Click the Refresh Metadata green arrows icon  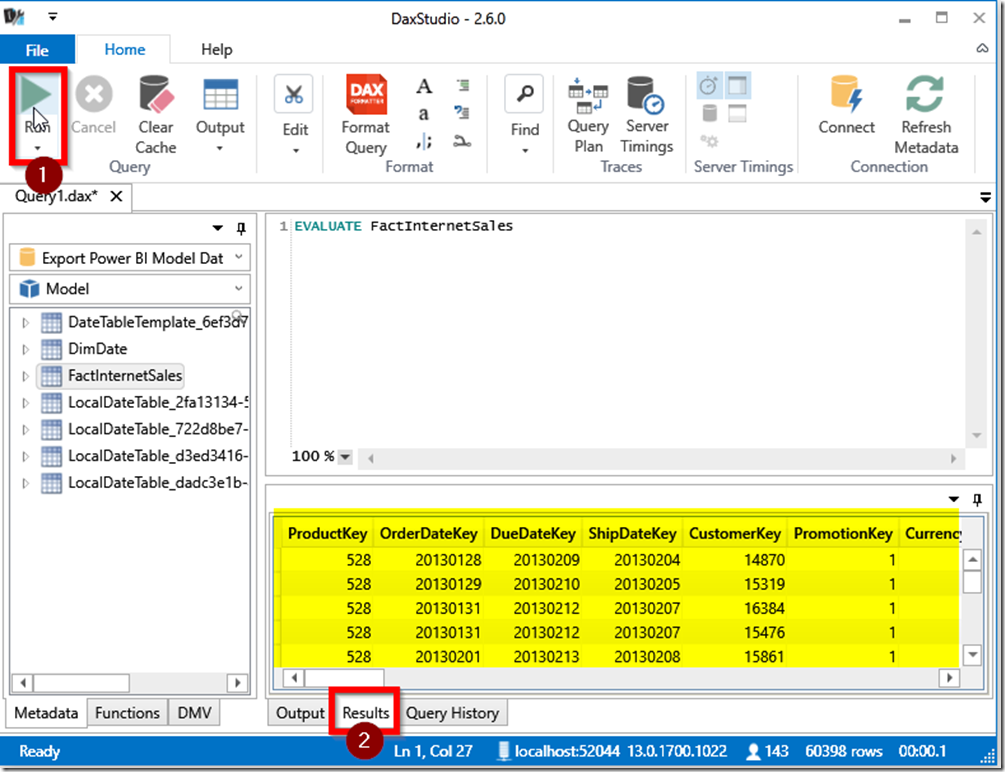(x=925, y=94)
